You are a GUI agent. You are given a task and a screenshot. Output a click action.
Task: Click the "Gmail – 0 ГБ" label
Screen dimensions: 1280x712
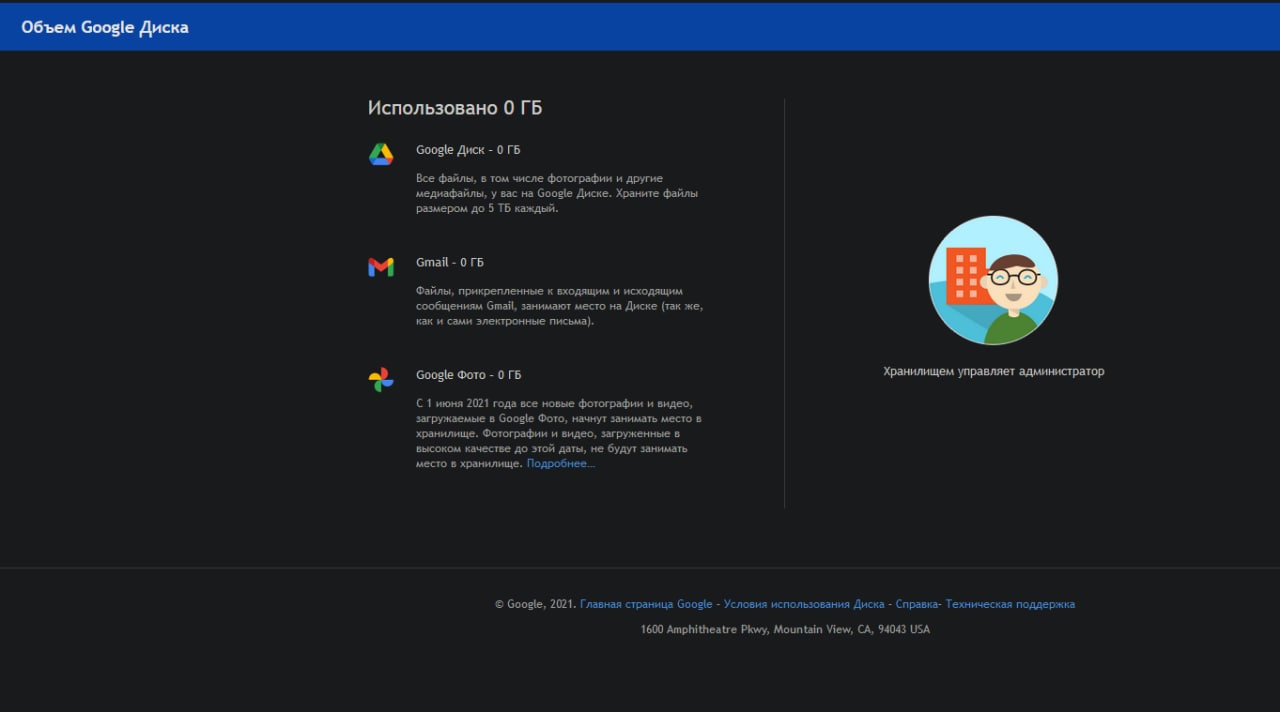tap(450, 262)
